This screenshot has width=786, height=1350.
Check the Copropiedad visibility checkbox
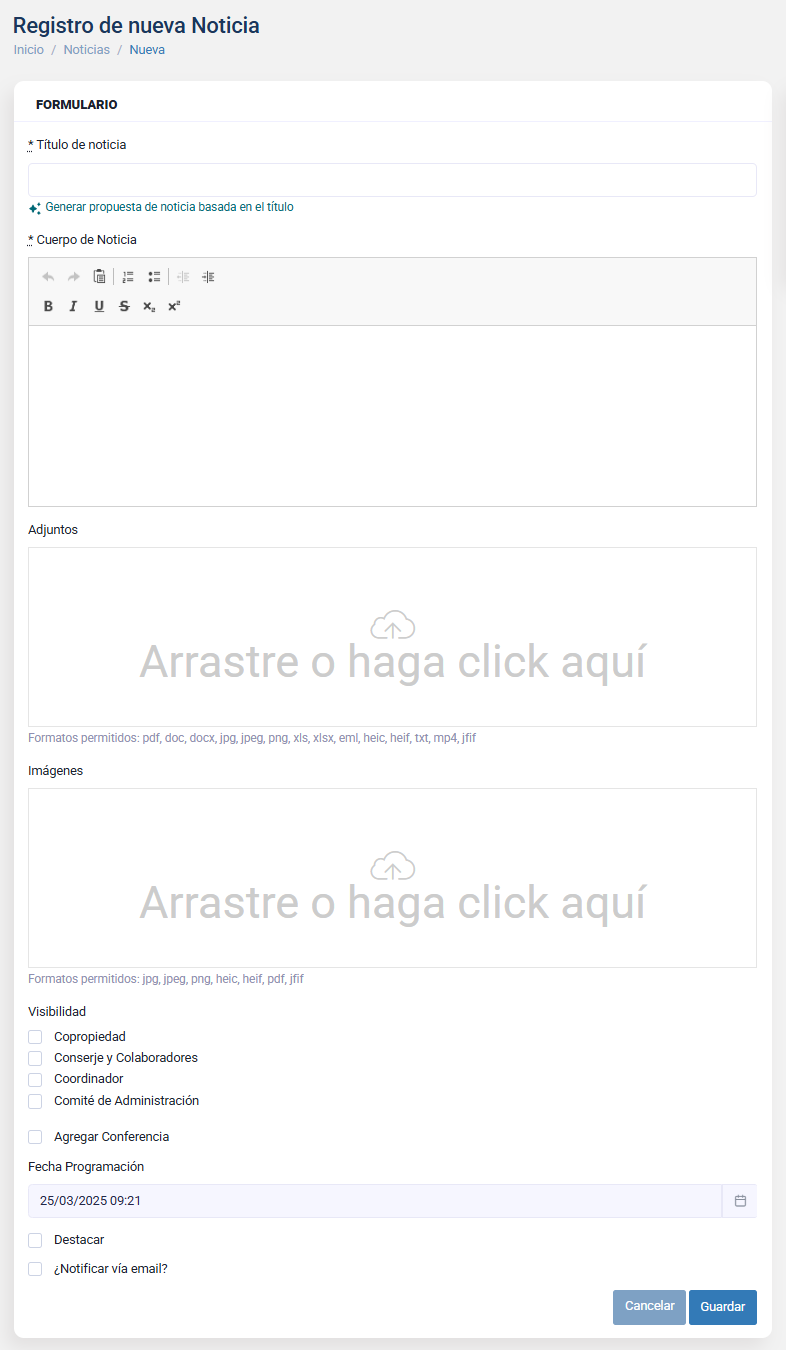click(35, 1037)
